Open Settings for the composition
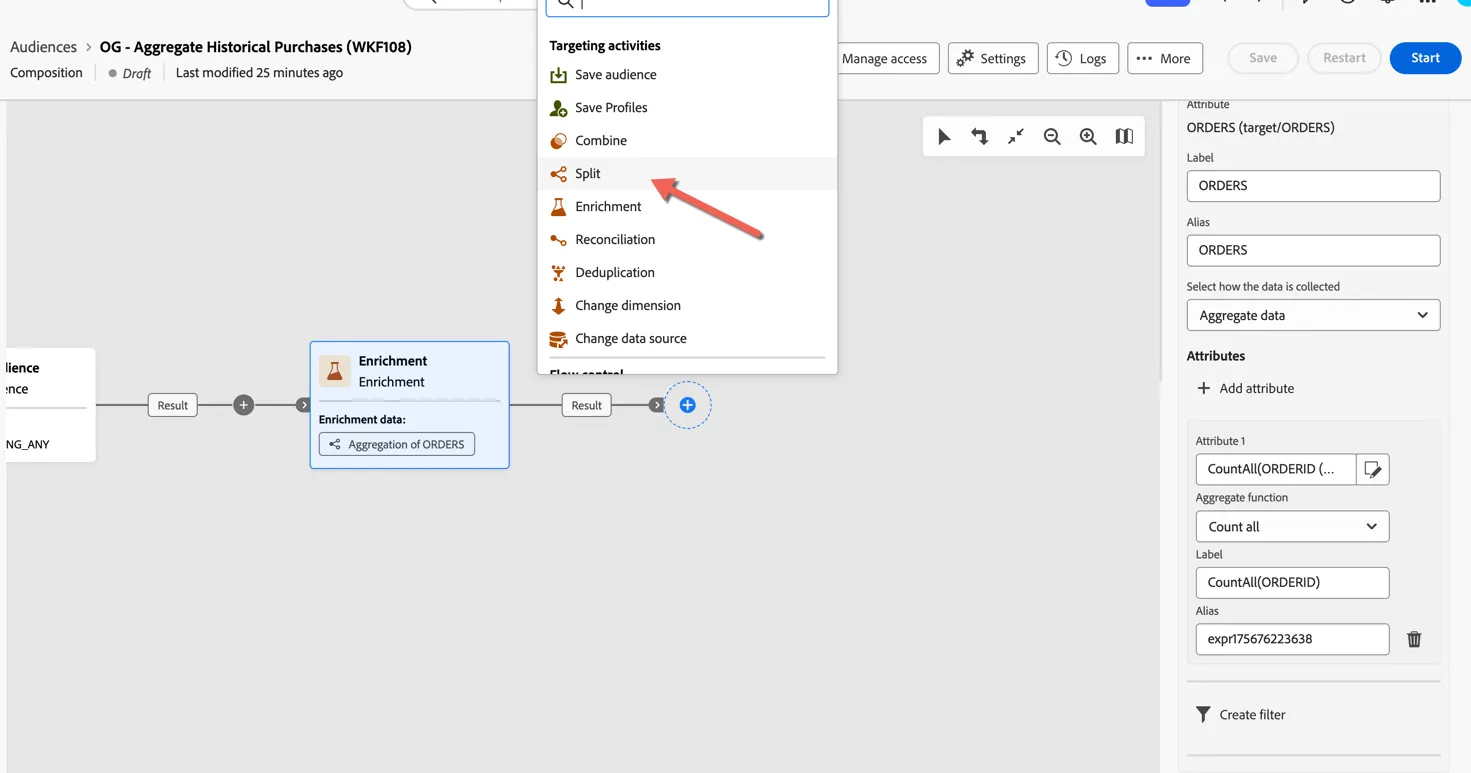The height and width of the screenshot is (773, 1471). click(x=993, y=58)
